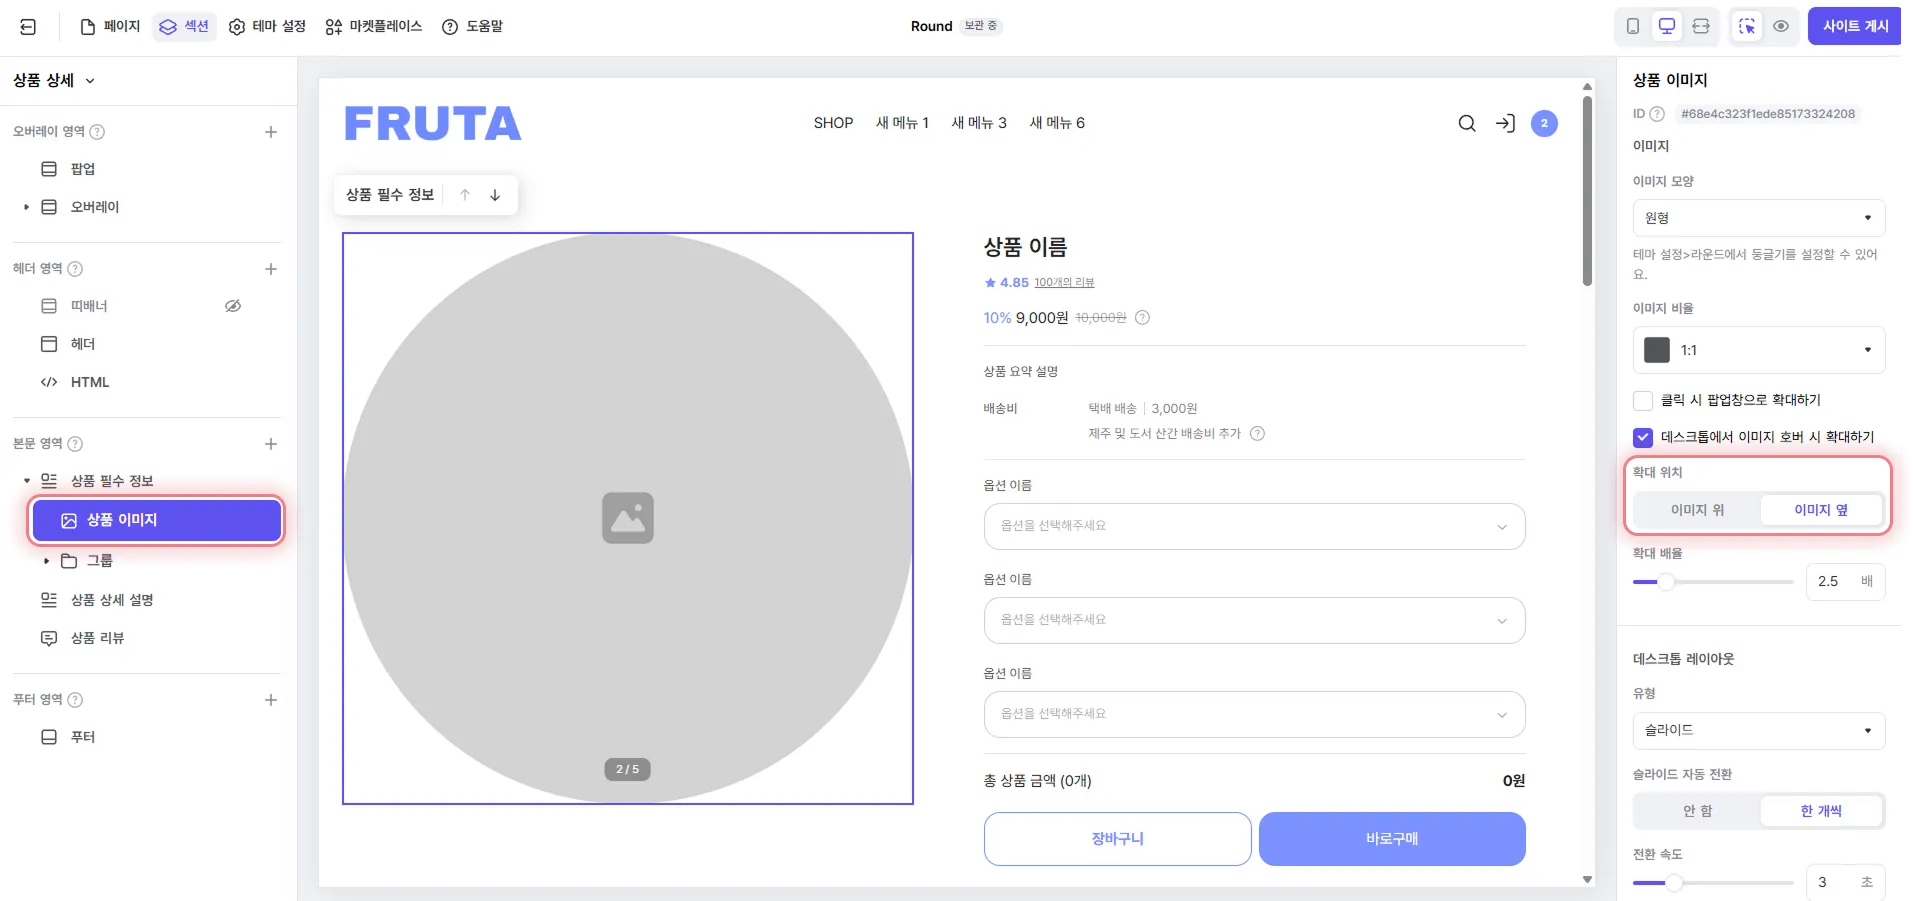Click the 바로구매 button
This screenshot has width=1913, height=901.
point(1392,839)
